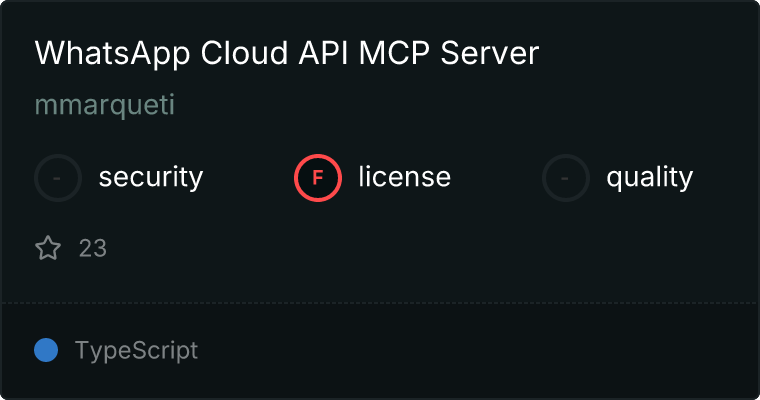760x400 pixels.
Task: Select the TypeScript language label
Action: 136,351
